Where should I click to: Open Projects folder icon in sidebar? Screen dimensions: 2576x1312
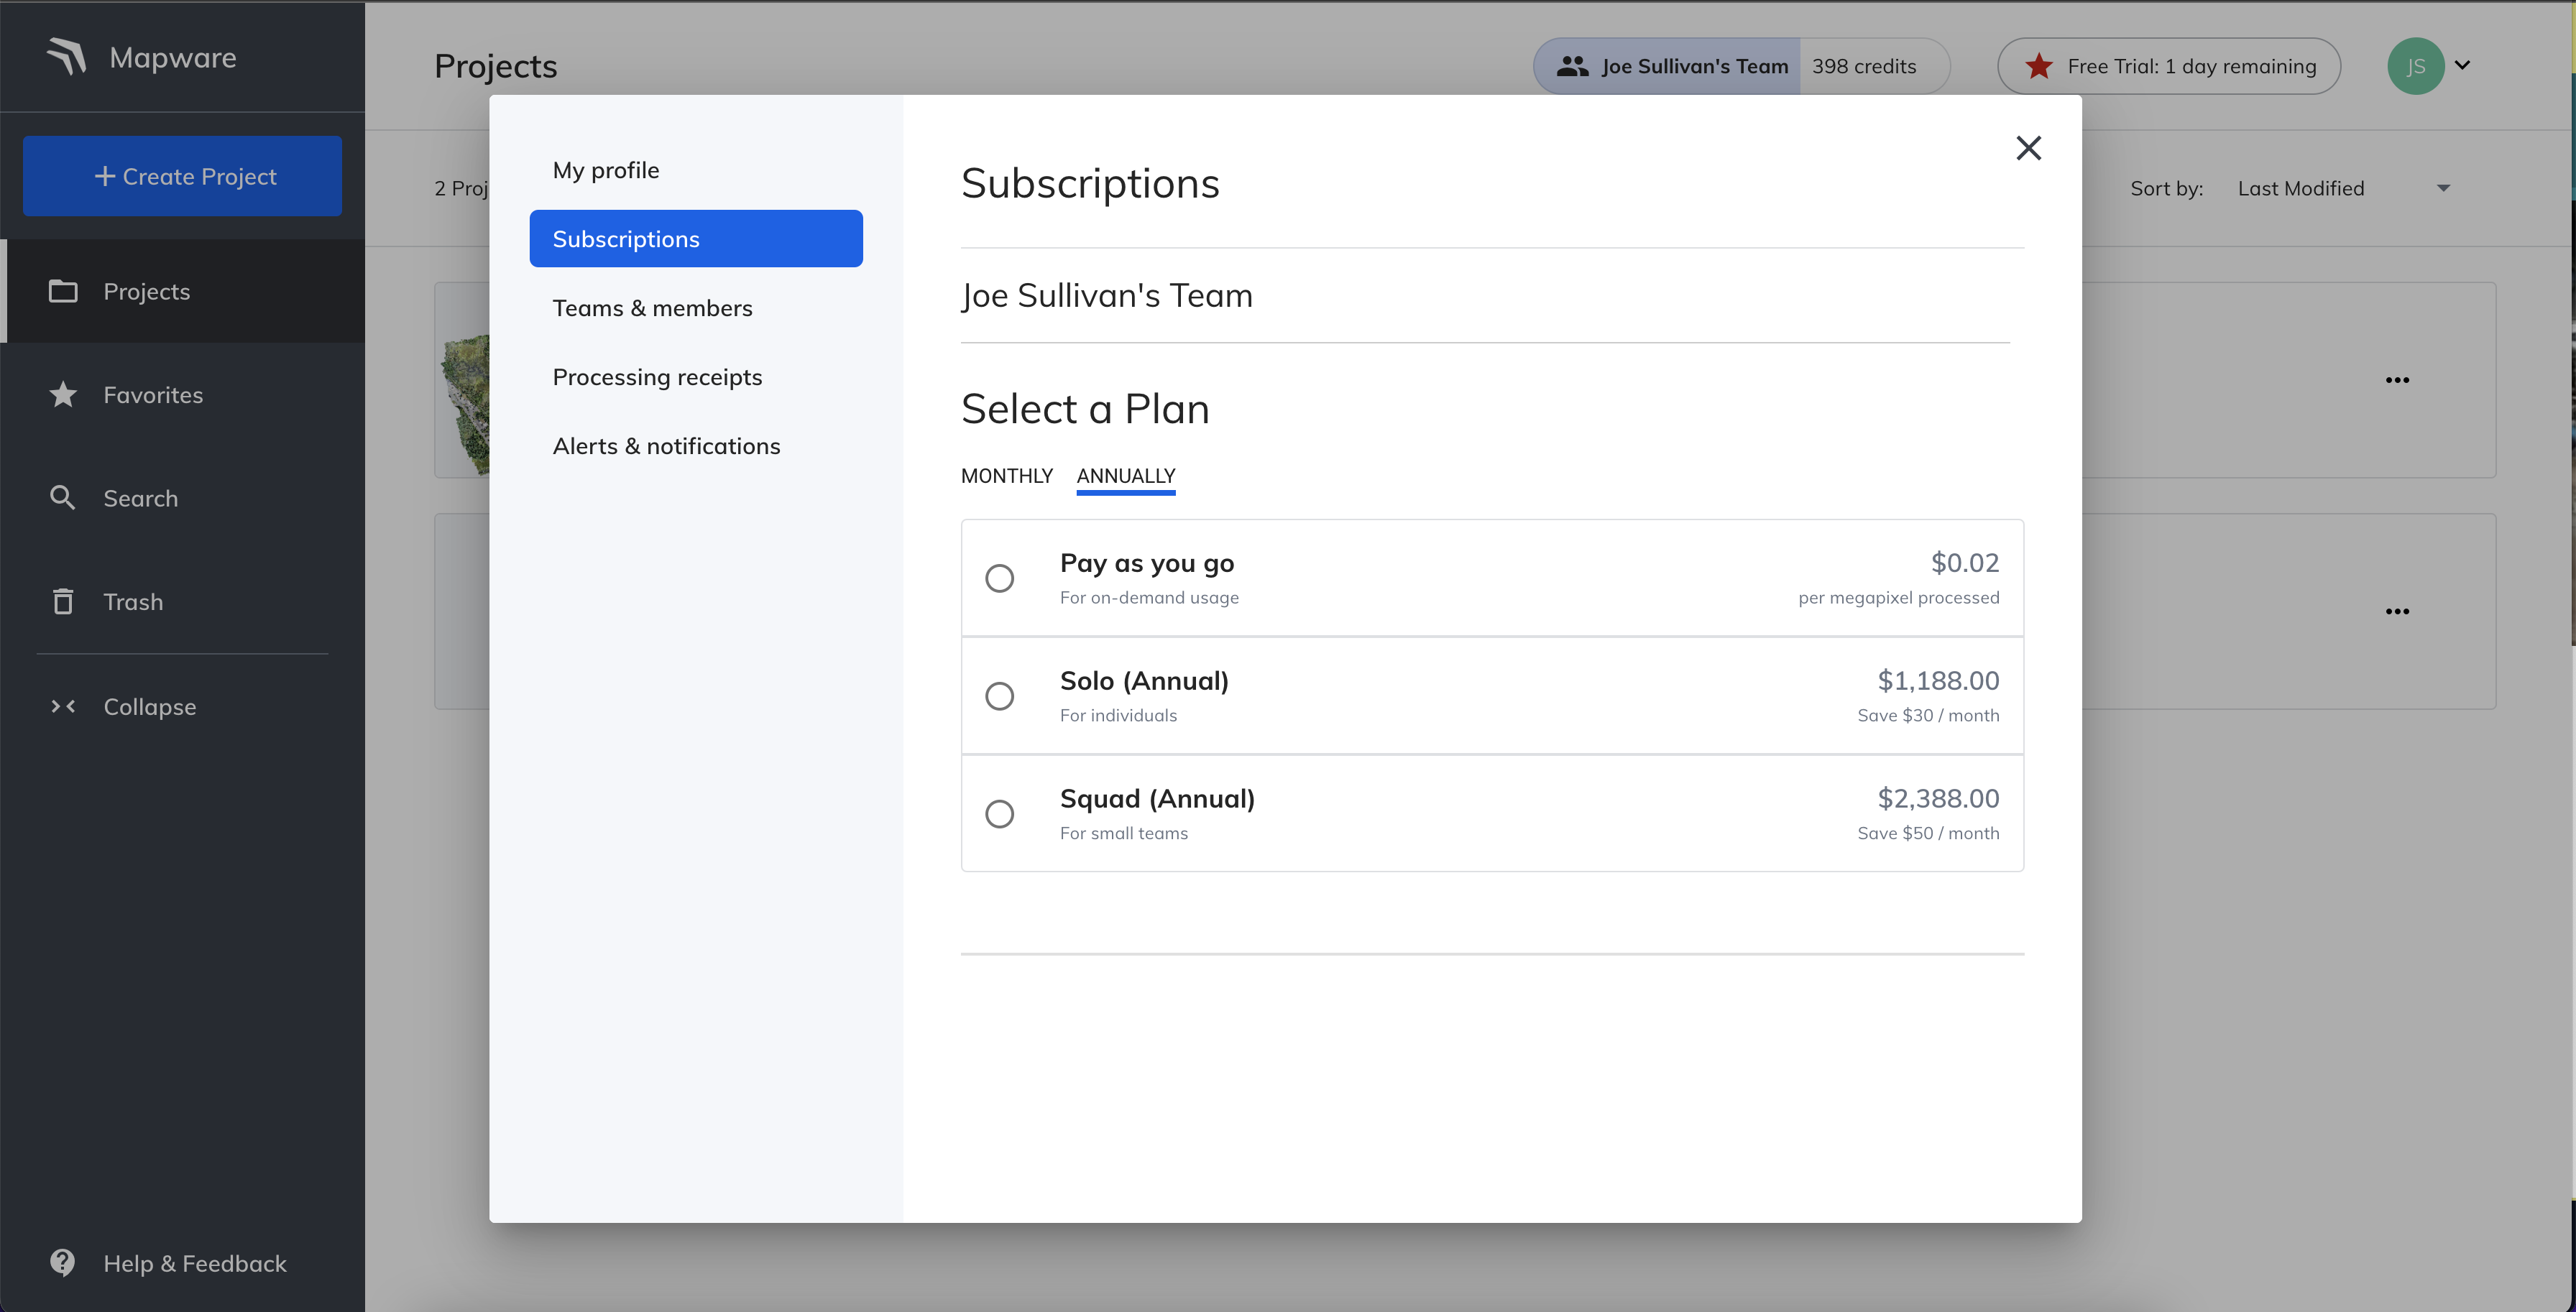(63, 291)
